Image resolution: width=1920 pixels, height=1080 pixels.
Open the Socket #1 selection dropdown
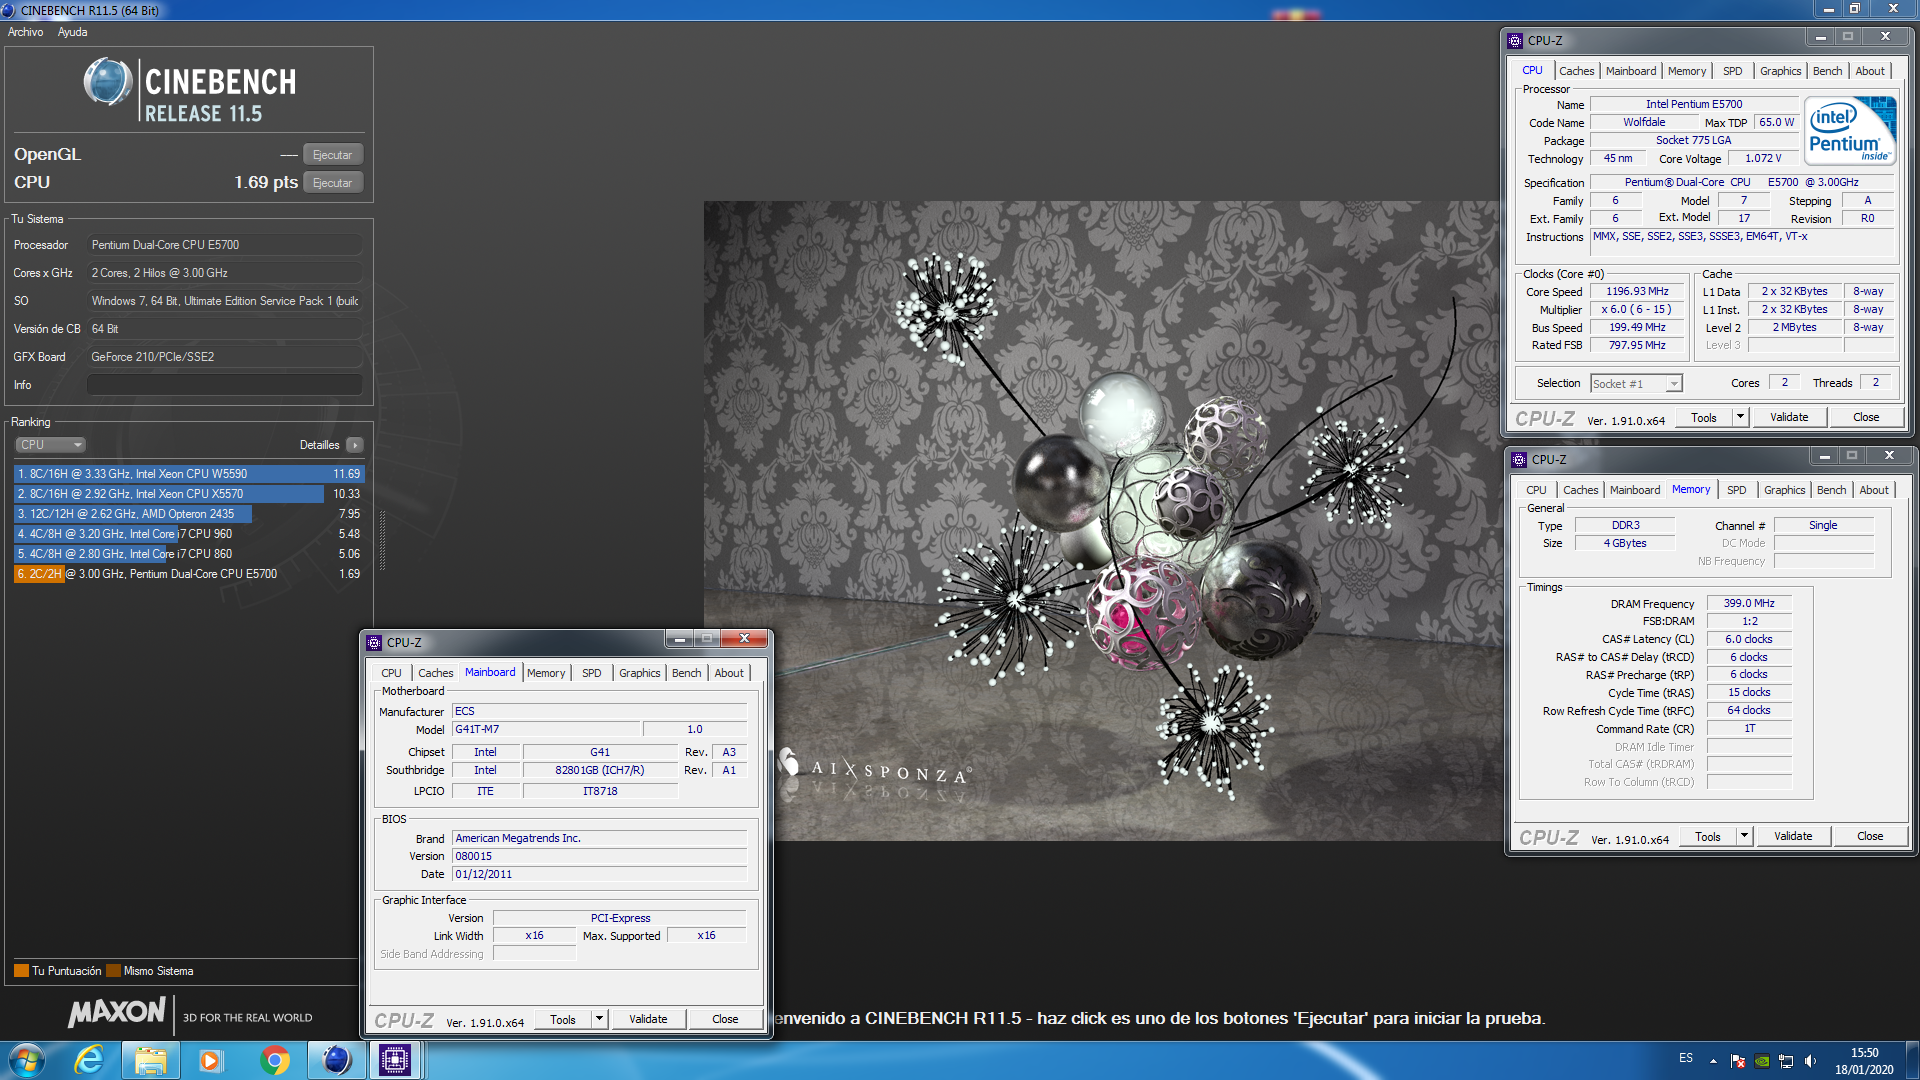(x=1636, y=384)
